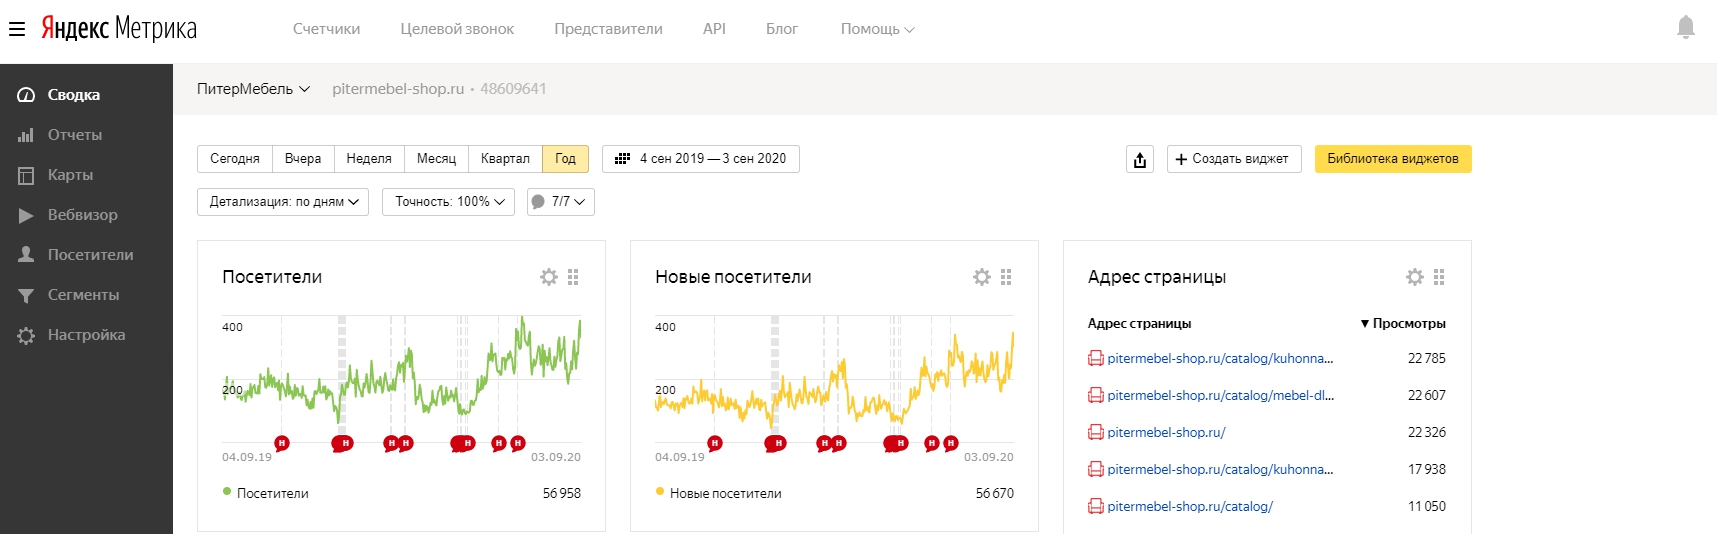Open settings gear of Посетители widget
The height and width of the screenshot is (534, 1717).
pos(549,277)
